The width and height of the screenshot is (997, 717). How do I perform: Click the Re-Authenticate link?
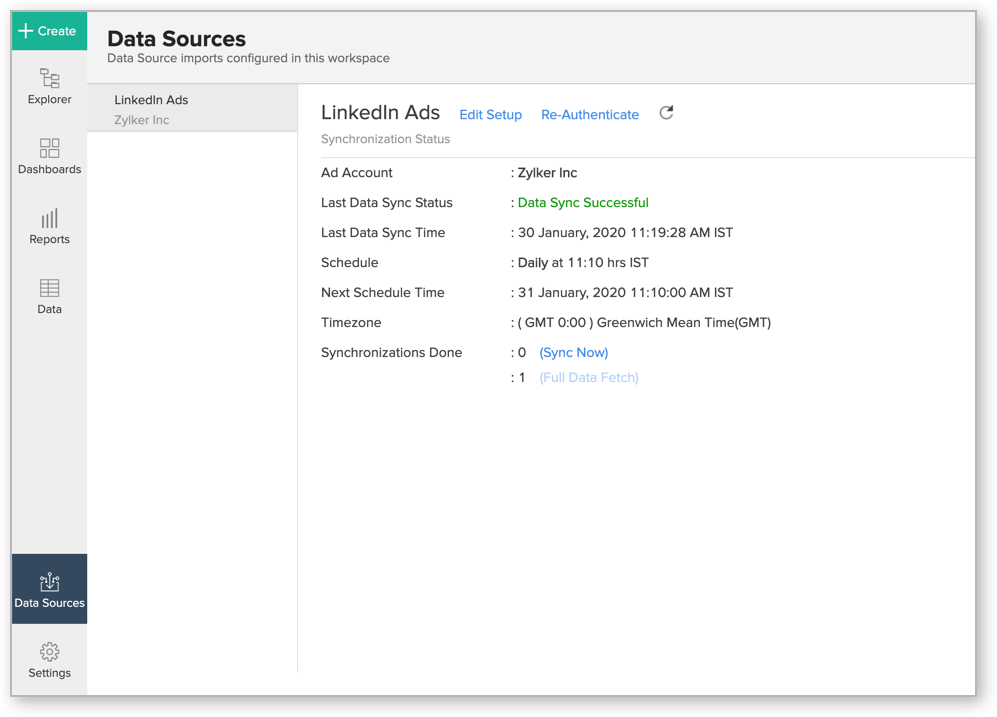pos(589,114)
